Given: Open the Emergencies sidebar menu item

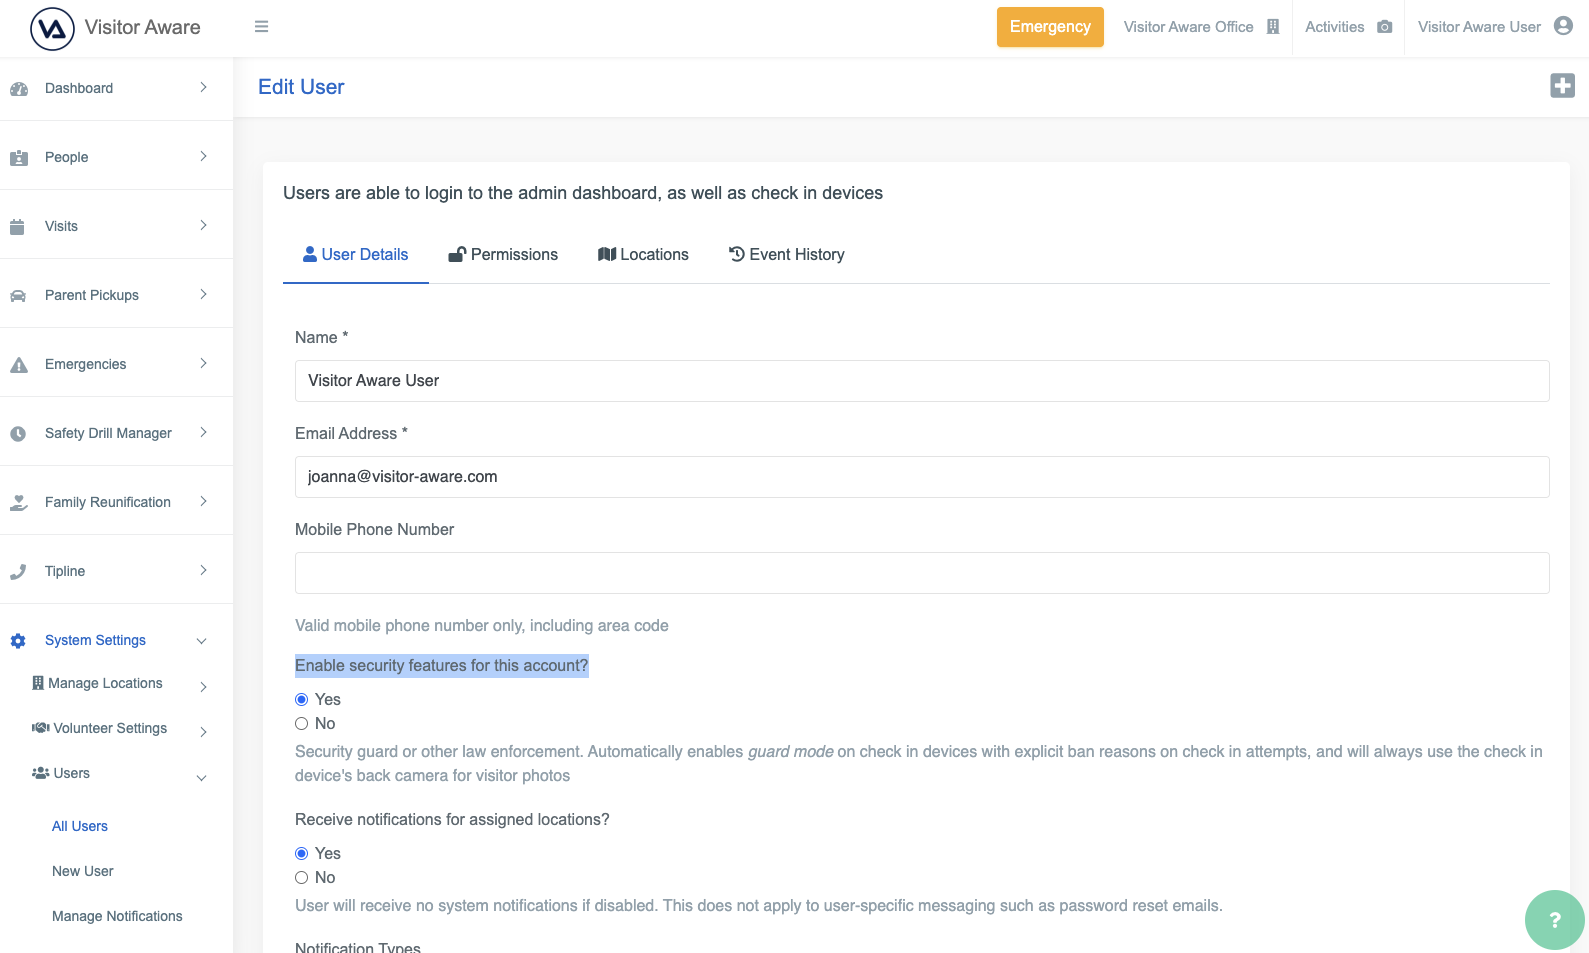Looking at the screenshot, I should coord(116,363).
